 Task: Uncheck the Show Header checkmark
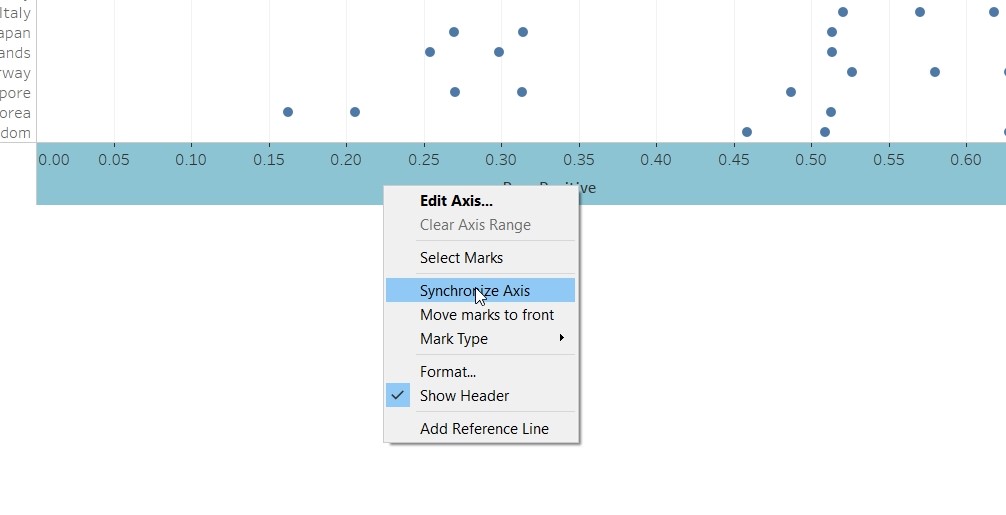tap(398, 396)
